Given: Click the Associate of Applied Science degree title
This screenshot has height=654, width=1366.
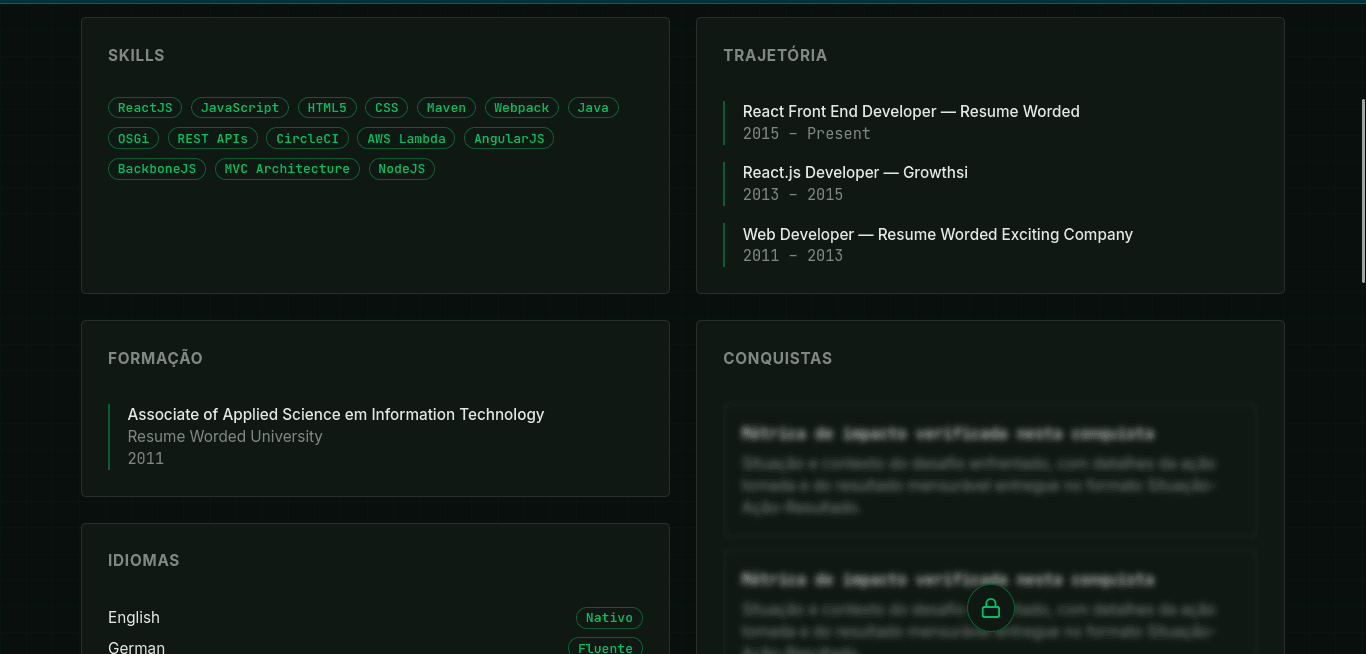Looking at the screenshot, I should point(336,414).
